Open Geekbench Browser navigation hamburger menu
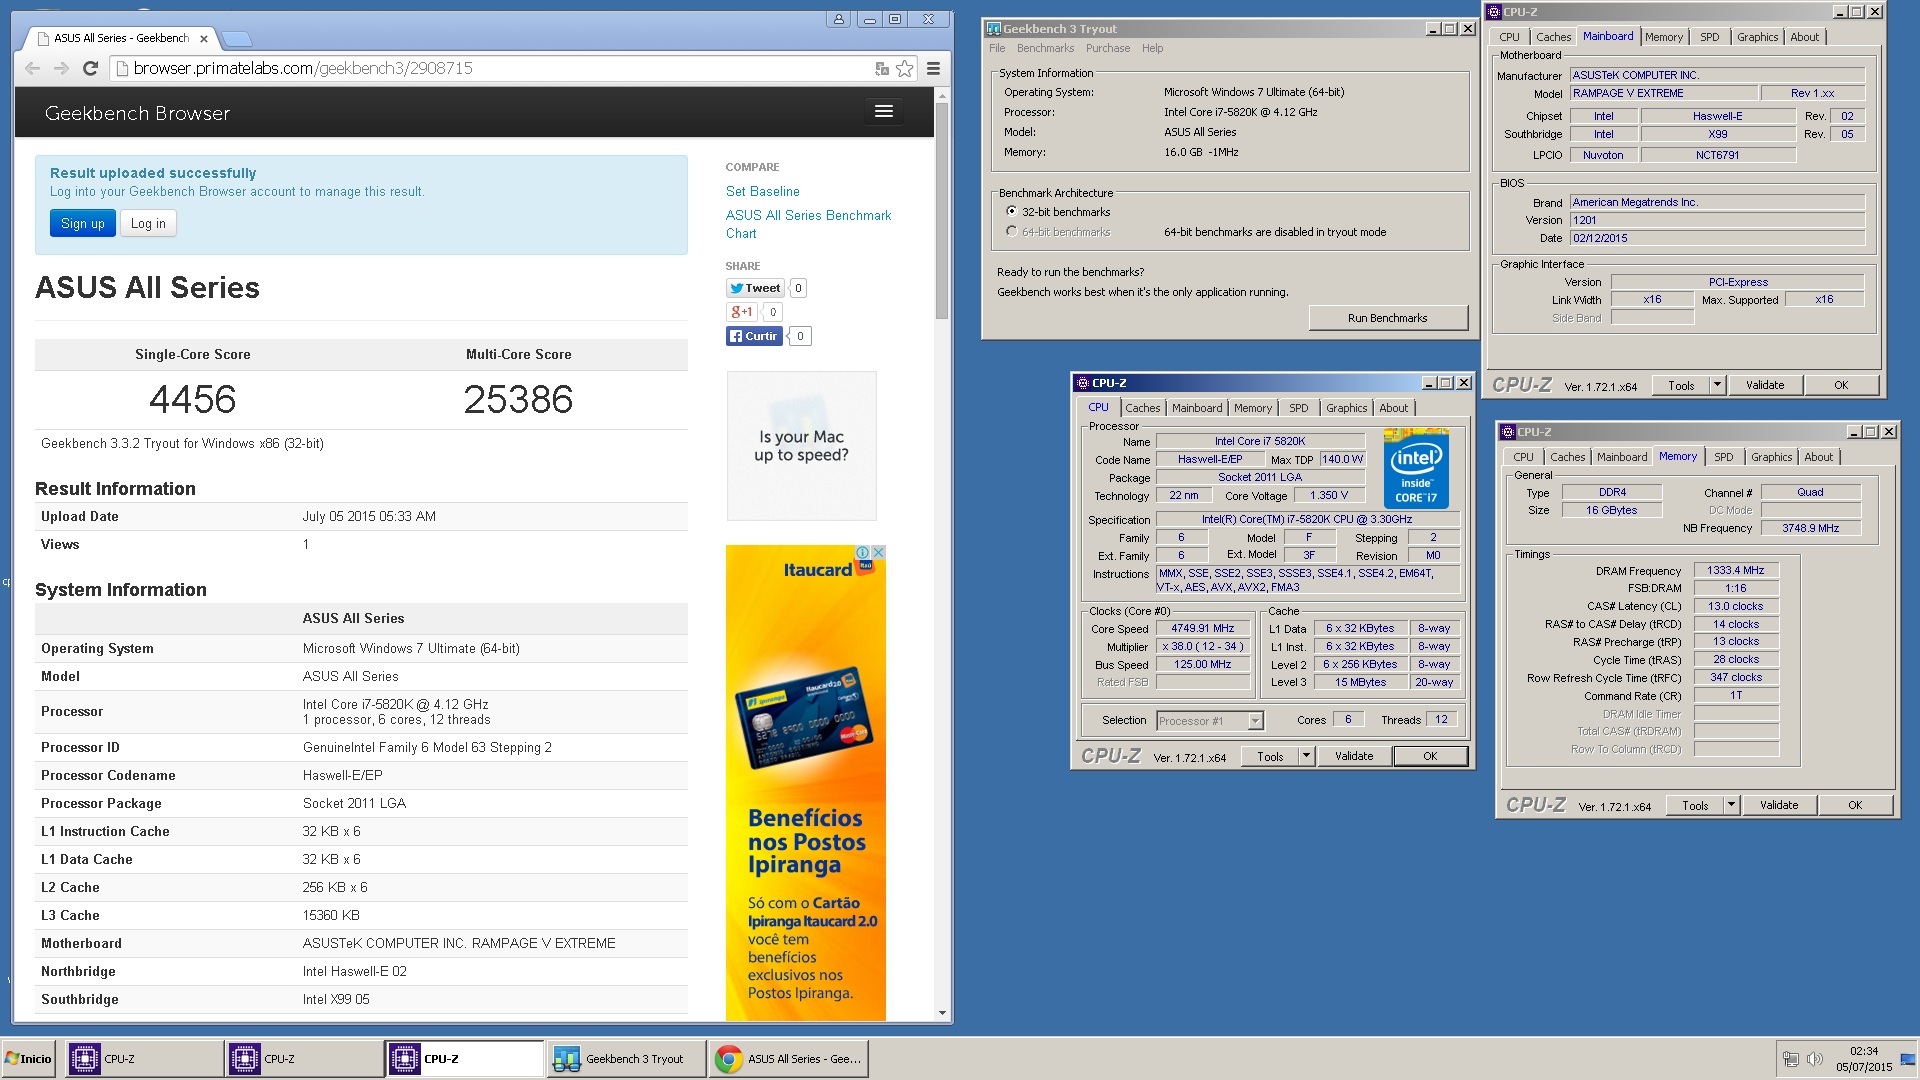Screen dimensions: 1920x1080 (x=884, y=111)
